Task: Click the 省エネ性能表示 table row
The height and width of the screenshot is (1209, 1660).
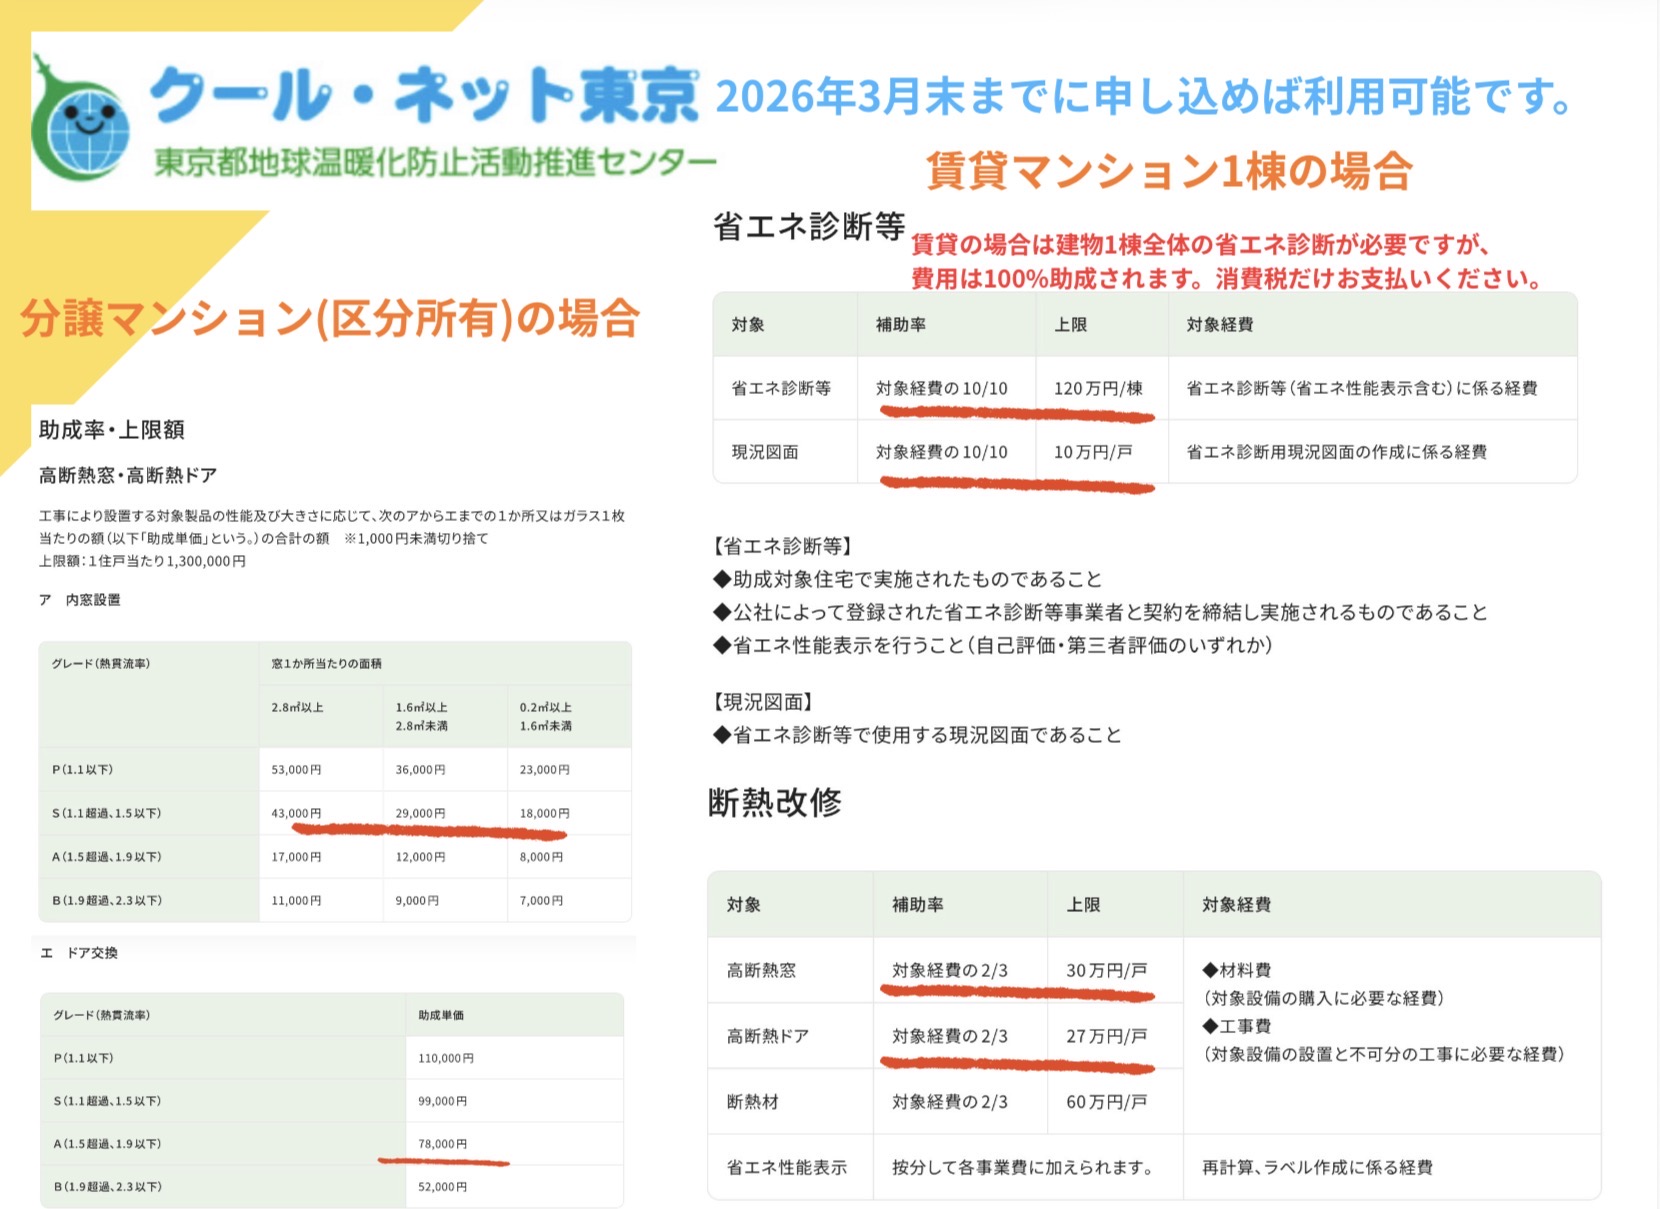Action: point(786,1166)
